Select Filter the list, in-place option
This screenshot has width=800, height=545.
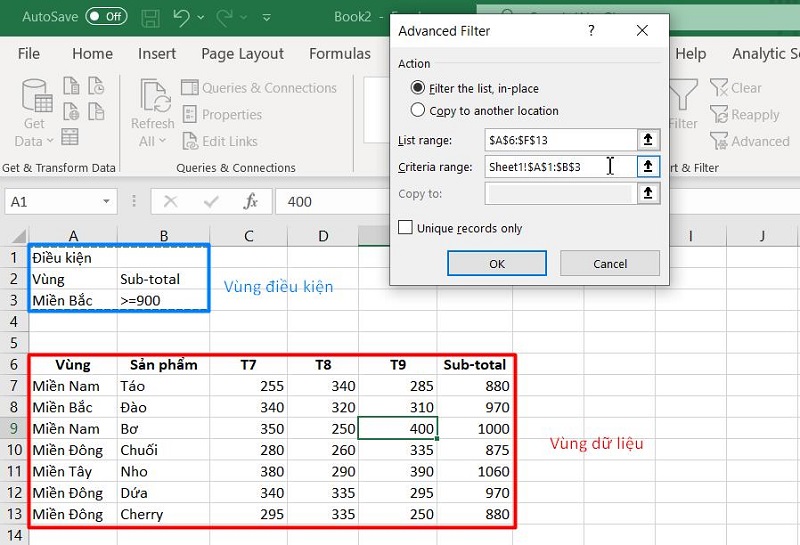418,88
